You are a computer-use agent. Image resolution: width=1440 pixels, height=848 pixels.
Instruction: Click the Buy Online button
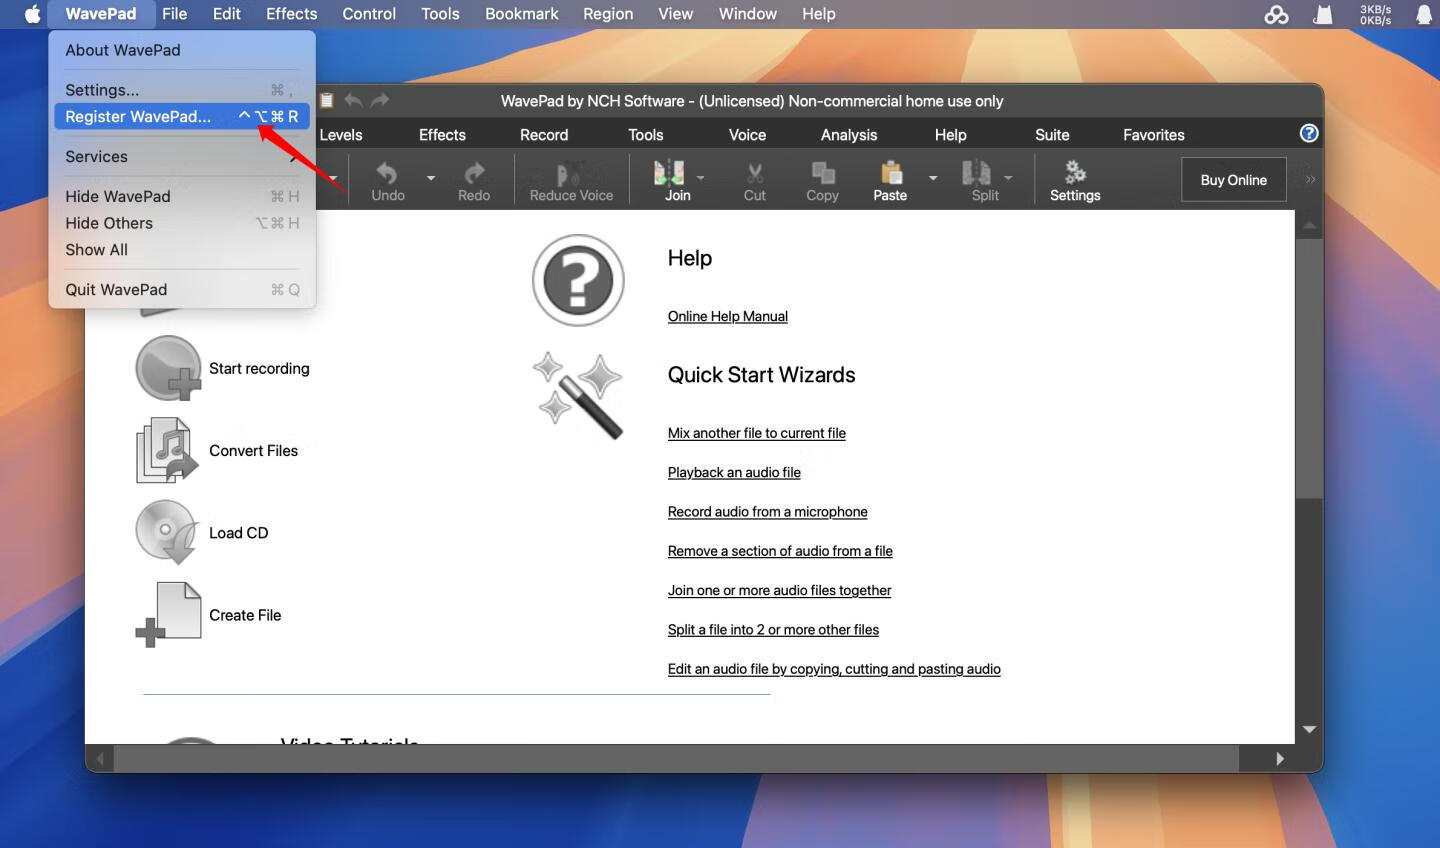[x=1233, y=180]
